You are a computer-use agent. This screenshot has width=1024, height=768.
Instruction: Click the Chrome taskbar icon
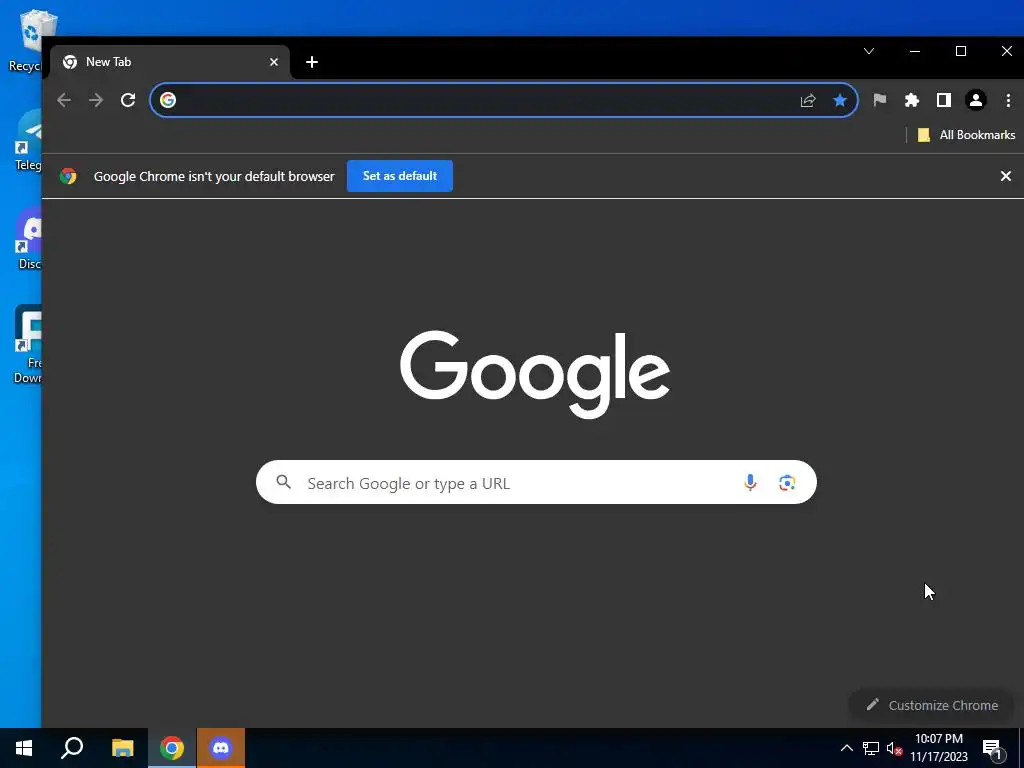pyautogui.click(x=172, y=748)
